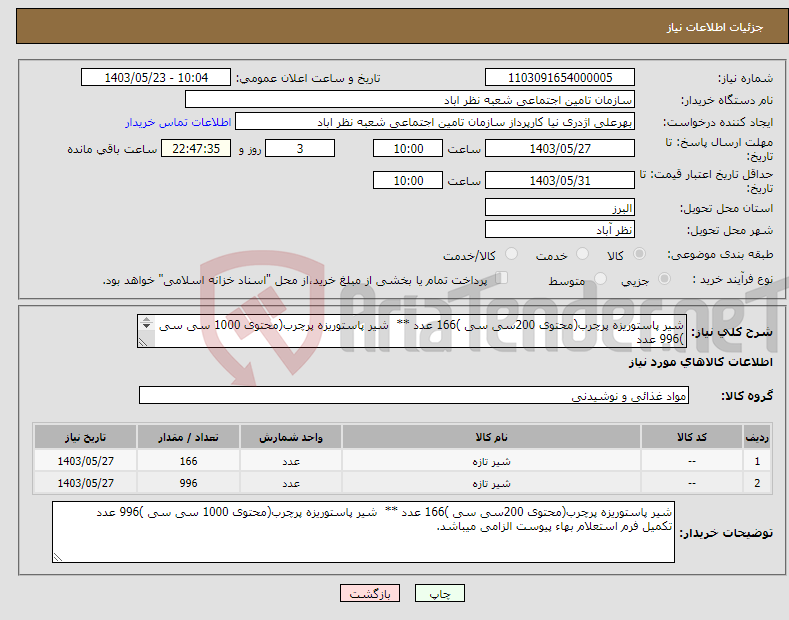Click the resize handle of buyer notes box
789x620 pixels.
pyautogui.click(x=58, y=557)
